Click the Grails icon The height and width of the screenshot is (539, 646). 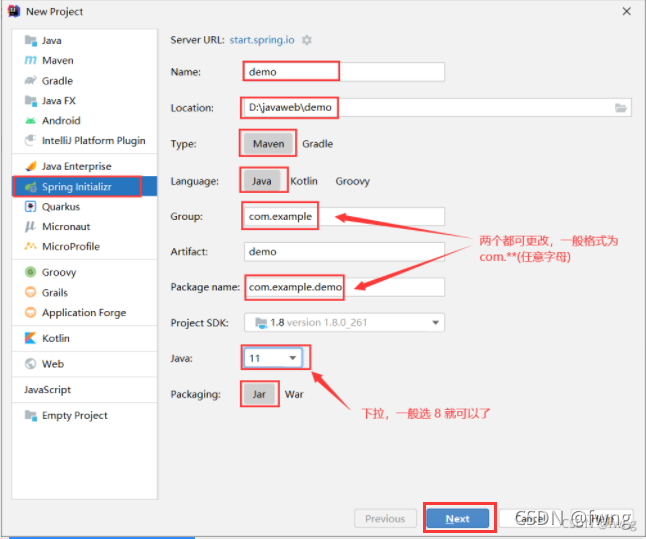[30, 292]
